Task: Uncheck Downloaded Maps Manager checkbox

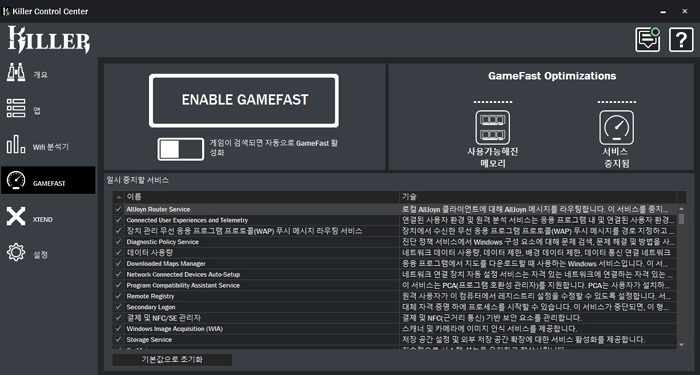Action: 118,263
